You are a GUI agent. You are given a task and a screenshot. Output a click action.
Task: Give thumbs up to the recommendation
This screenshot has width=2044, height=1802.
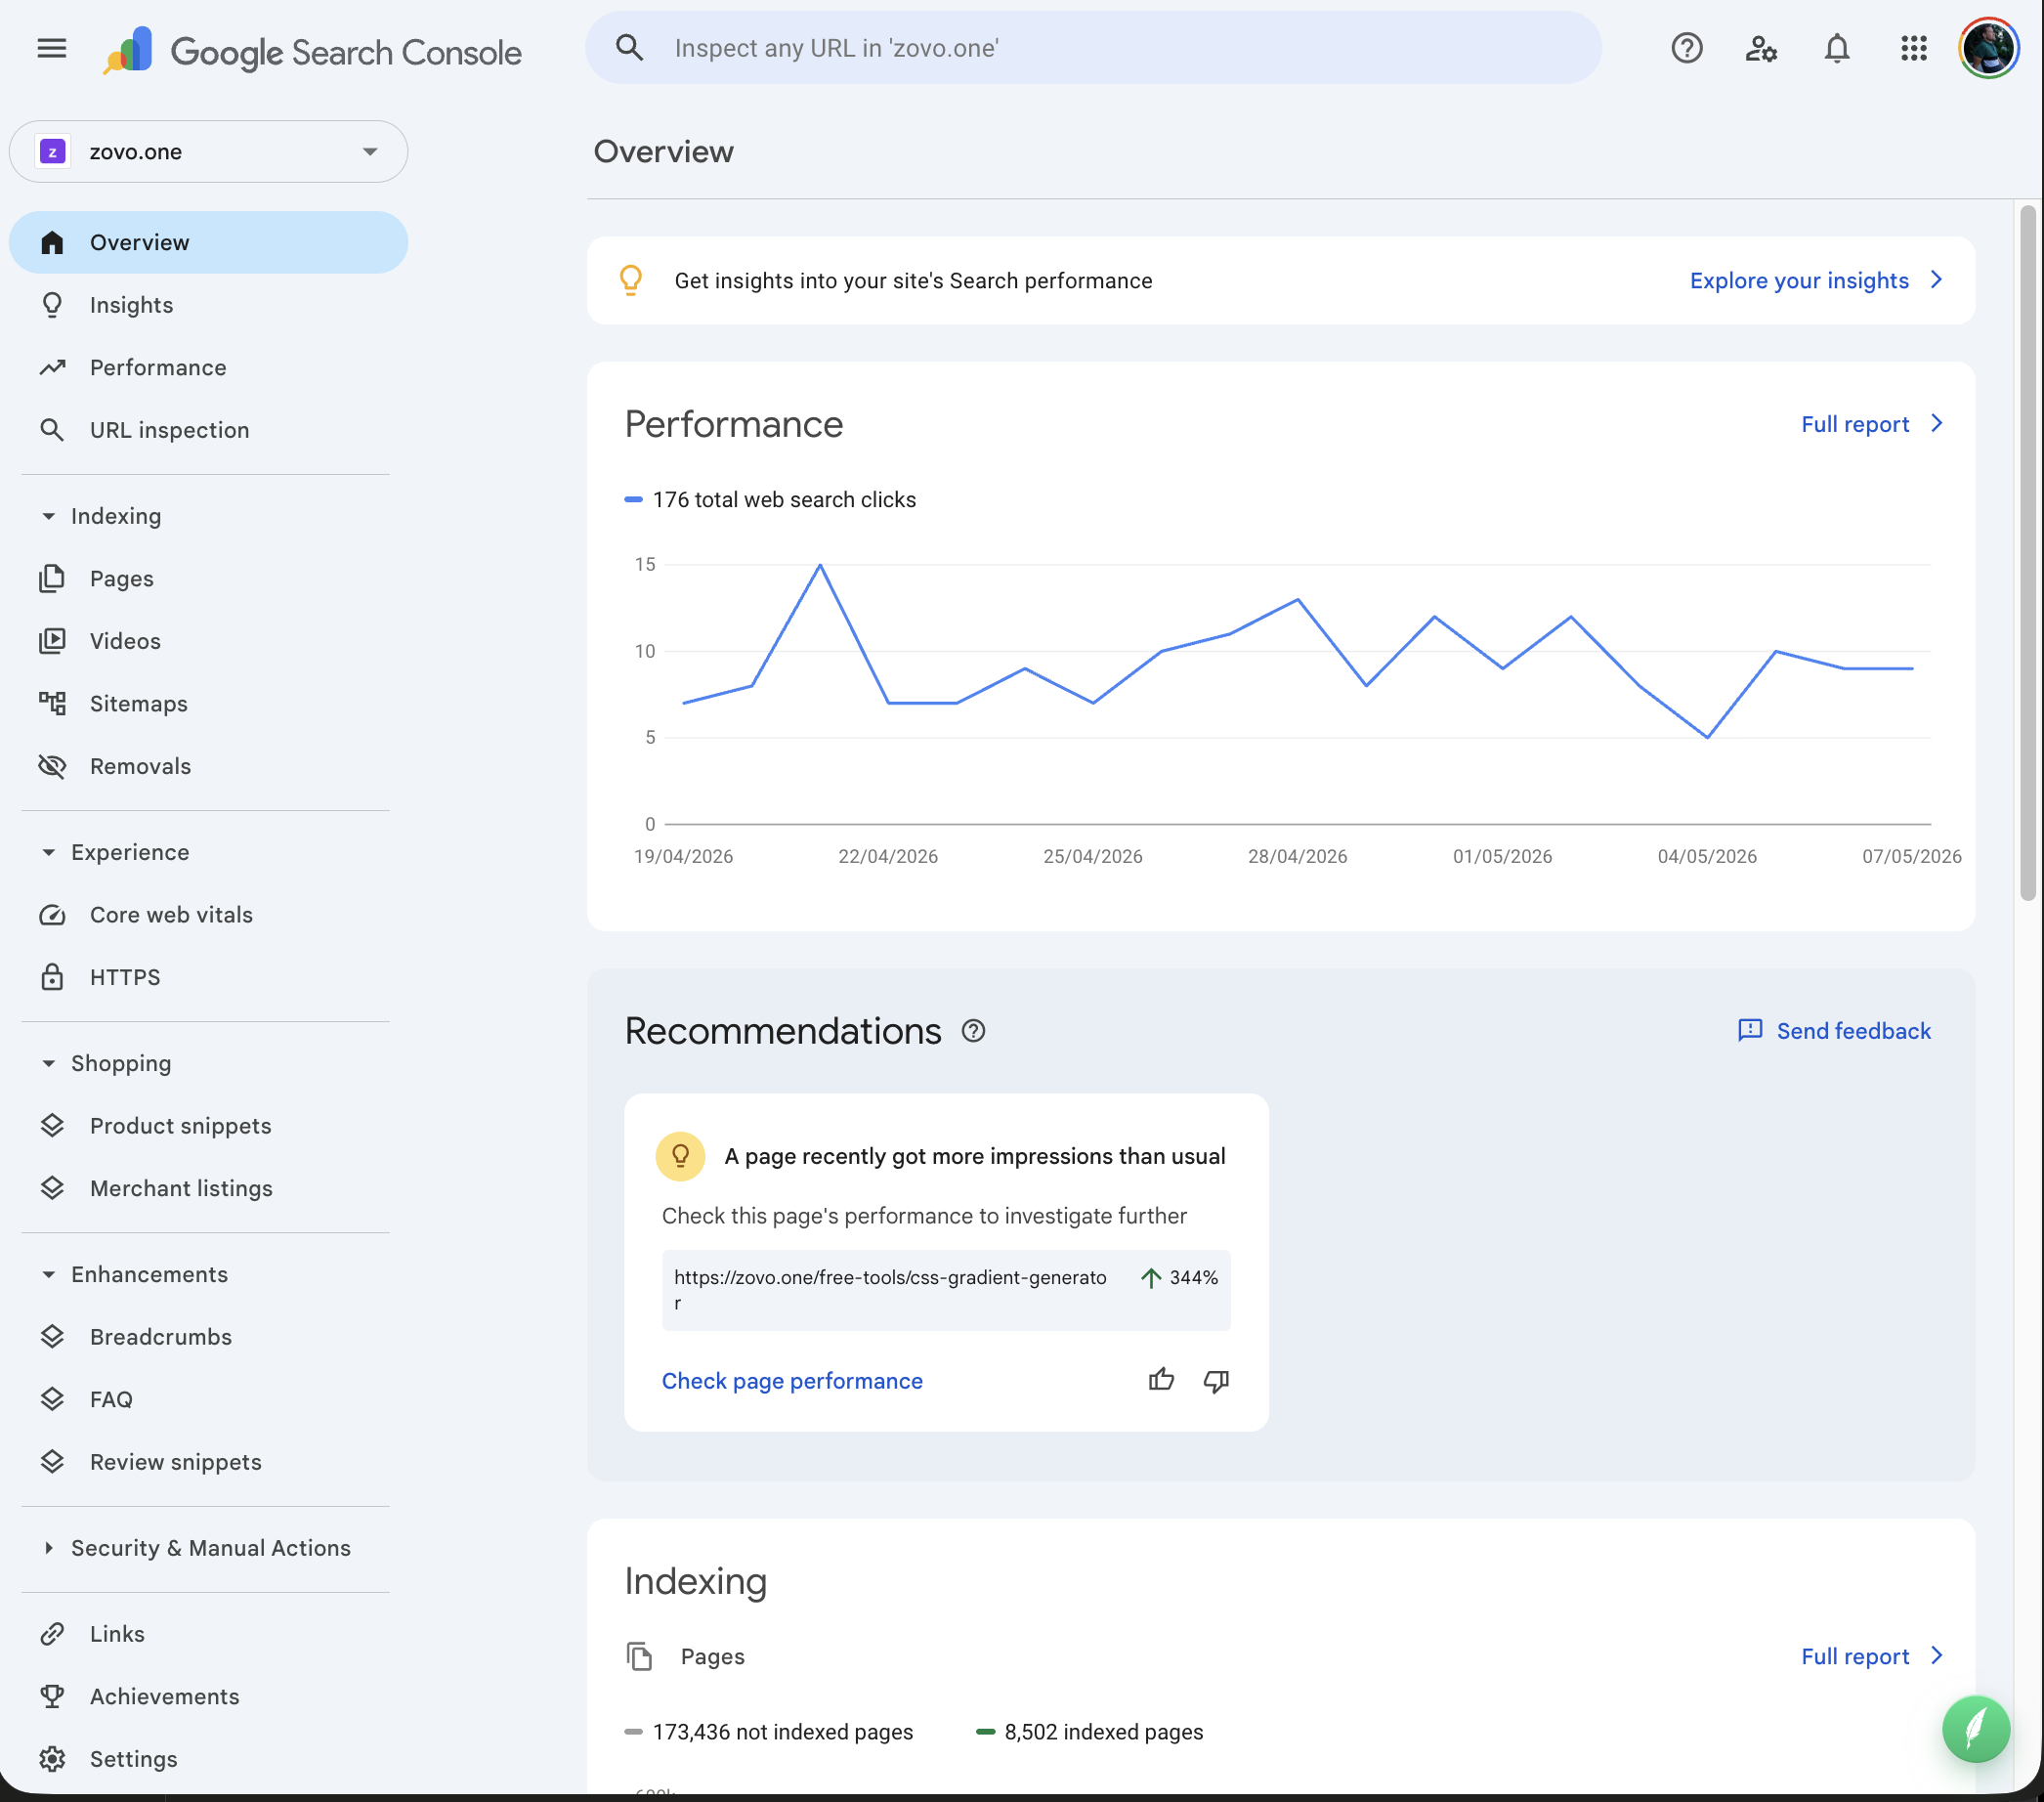(1161, 1380)
